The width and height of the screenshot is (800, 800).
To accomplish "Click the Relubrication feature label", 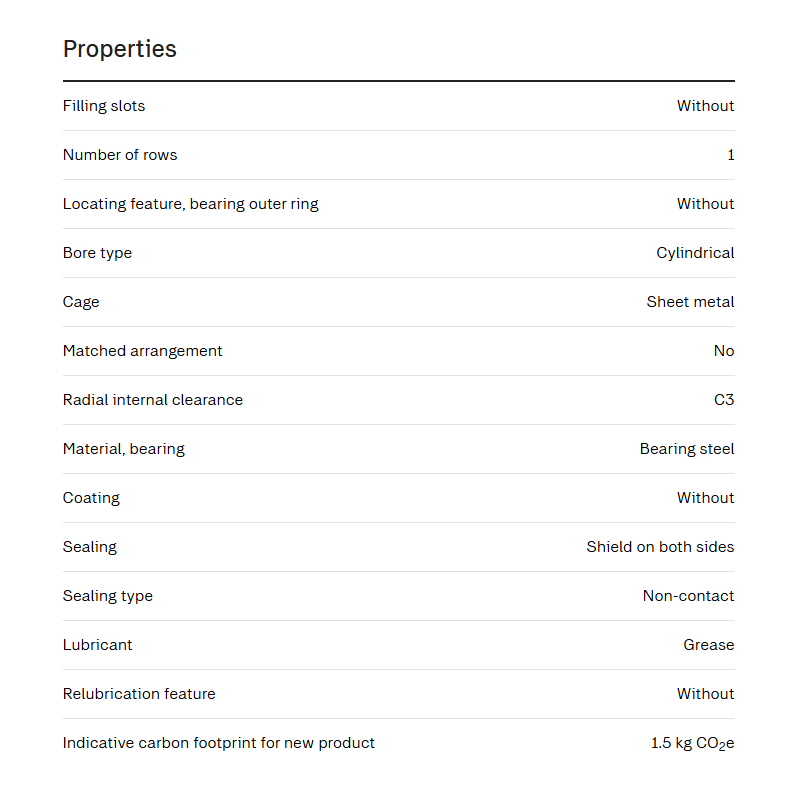I will coord(139,693).
